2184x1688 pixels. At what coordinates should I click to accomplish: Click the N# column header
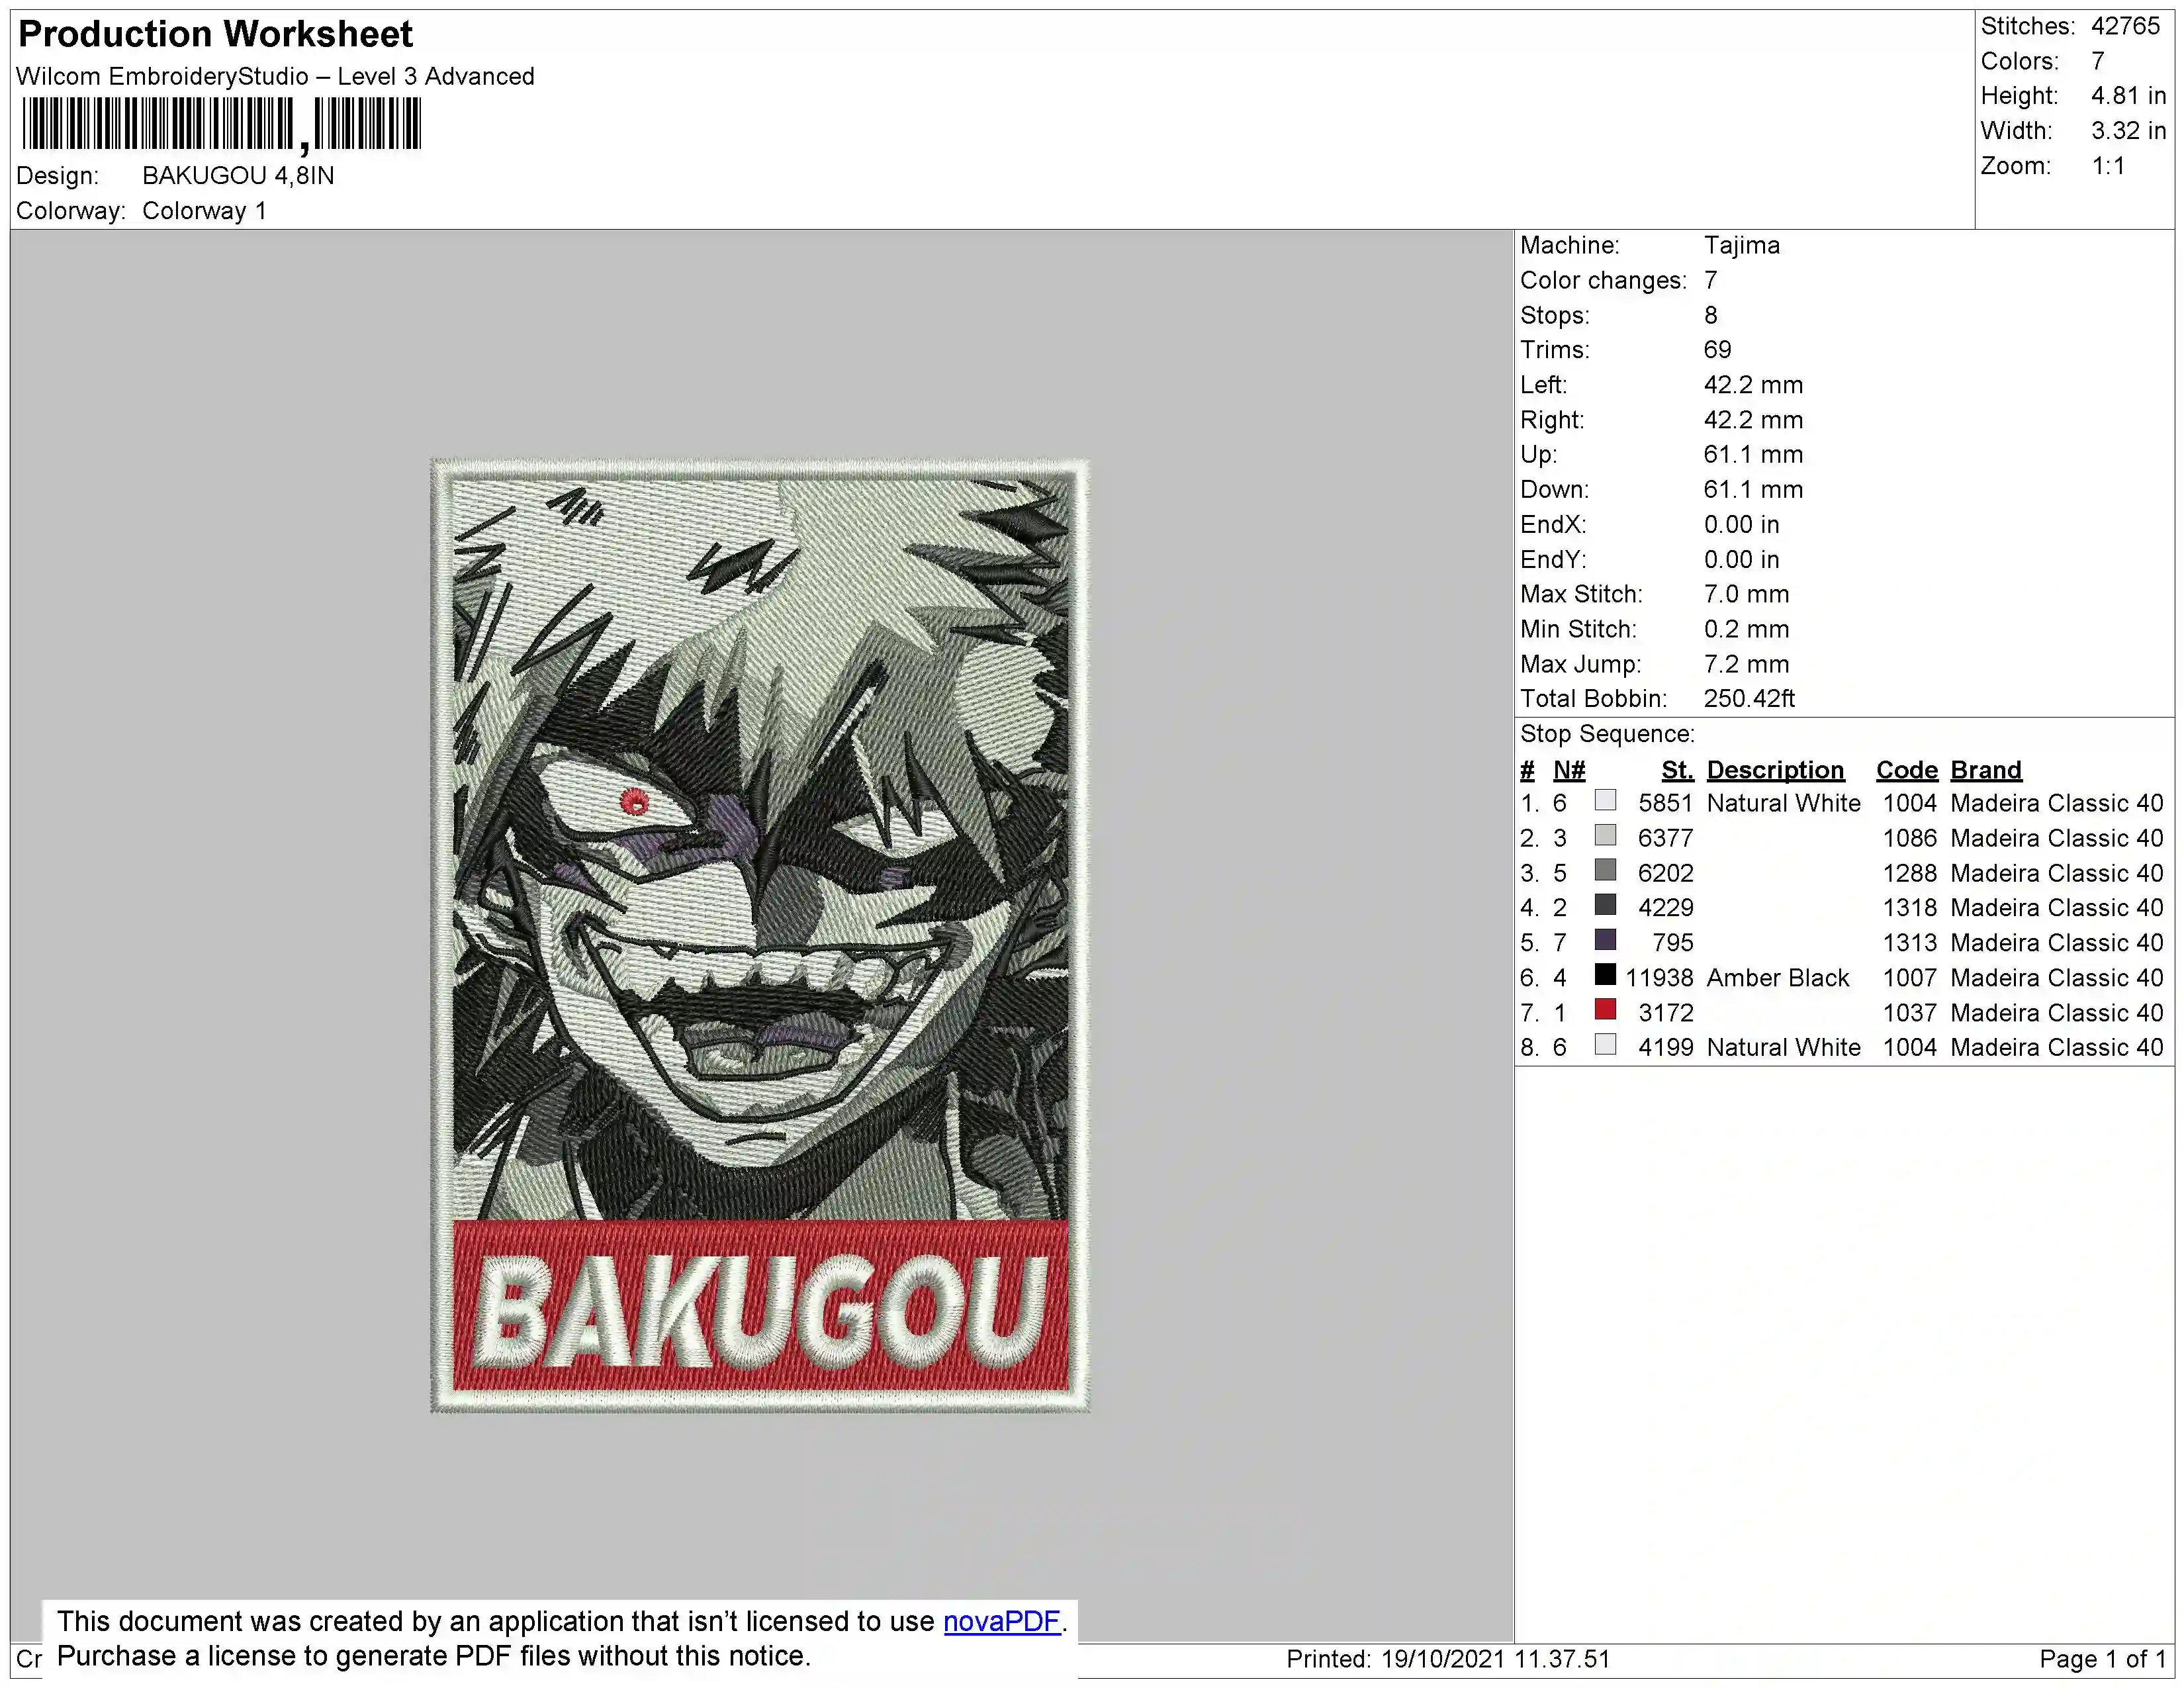click(x=1569, y=770)
